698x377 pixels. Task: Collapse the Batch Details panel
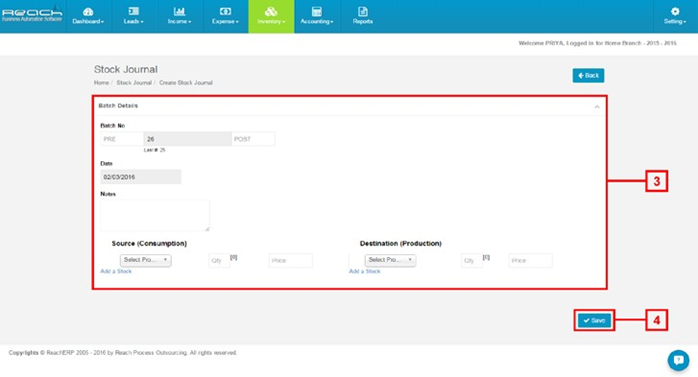click(x=597, y=106)
